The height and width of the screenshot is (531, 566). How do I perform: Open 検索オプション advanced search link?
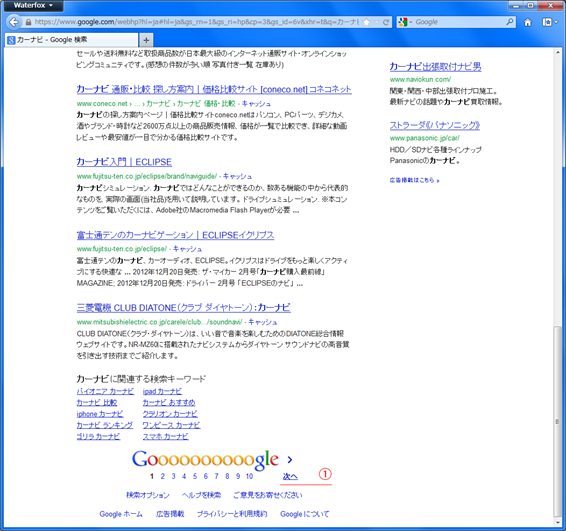(148, 495)
